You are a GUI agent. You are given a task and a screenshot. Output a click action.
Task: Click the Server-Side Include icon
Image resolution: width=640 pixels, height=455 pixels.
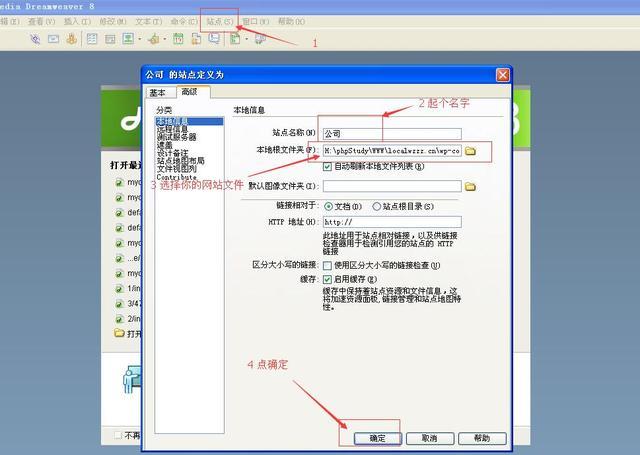[x=196, y=39]
